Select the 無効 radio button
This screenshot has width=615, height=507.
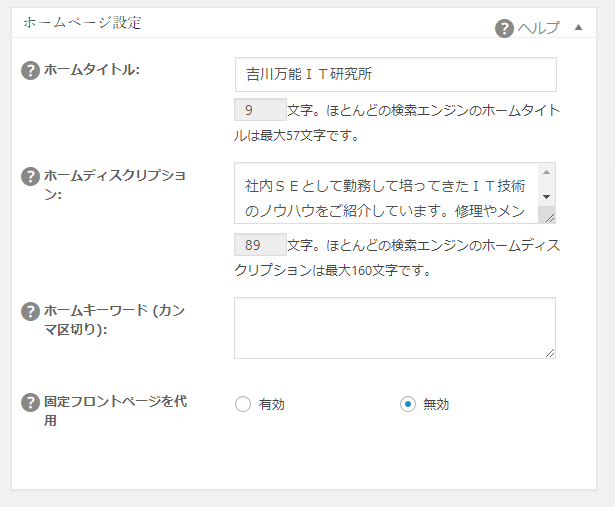tap(407, 404)
